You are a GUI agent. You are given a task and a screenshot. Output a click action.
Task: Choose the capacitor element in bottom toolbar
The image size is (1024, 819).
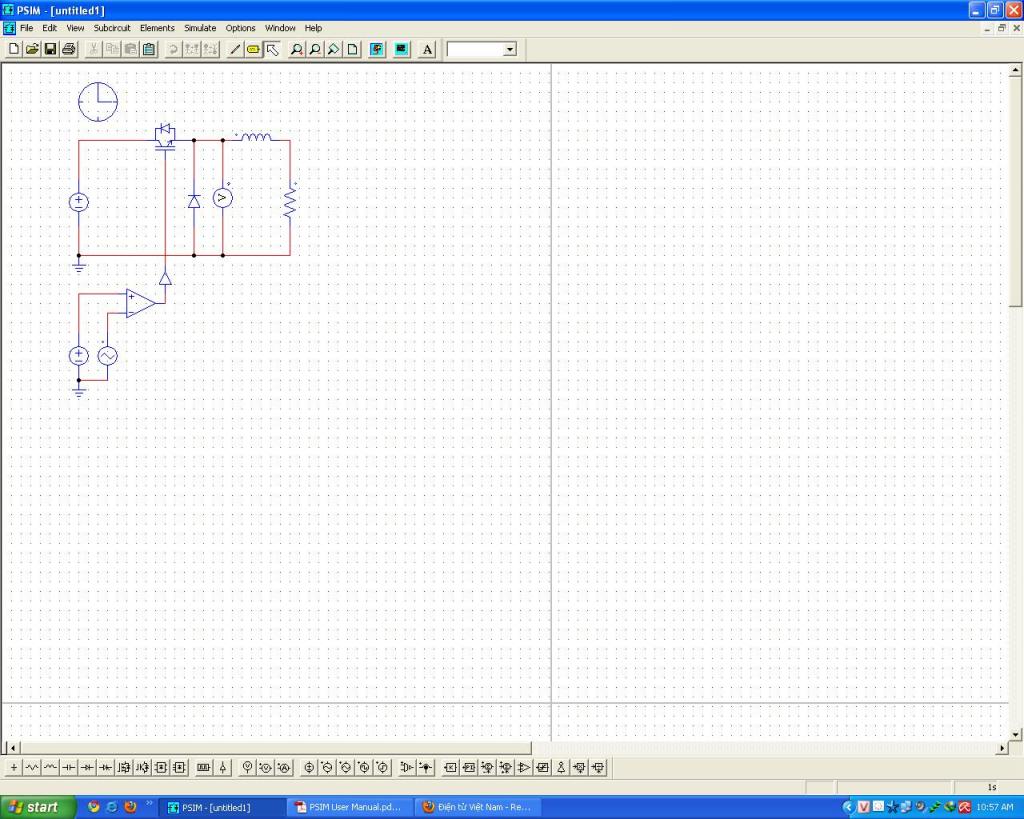[x=69, y=768]
